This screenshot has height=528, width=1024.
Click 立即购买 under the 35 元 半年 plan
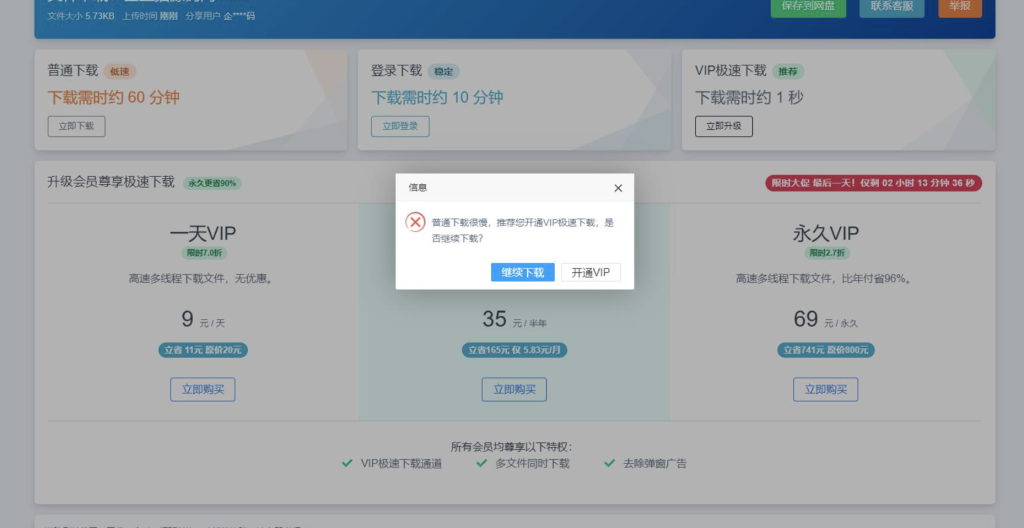(514, 389)
